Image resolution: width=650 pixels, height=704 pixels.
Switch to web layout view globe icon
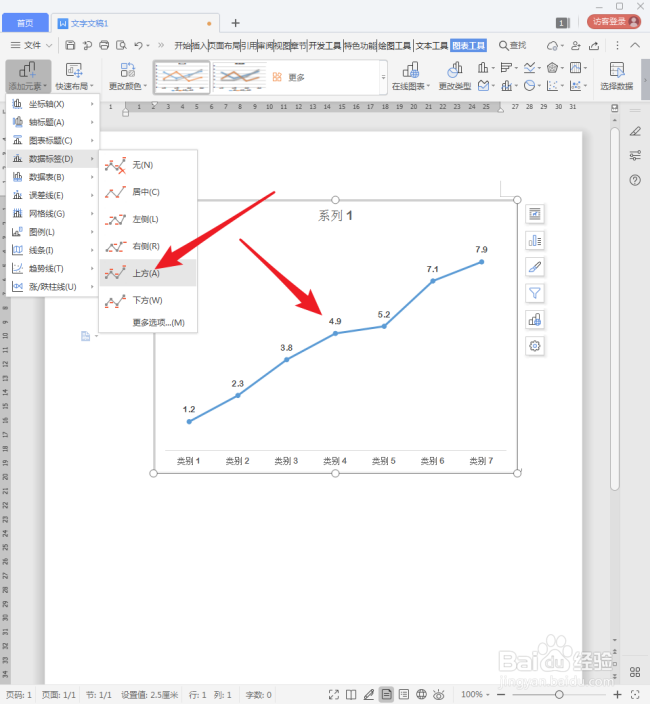click(x=421, y=695)
